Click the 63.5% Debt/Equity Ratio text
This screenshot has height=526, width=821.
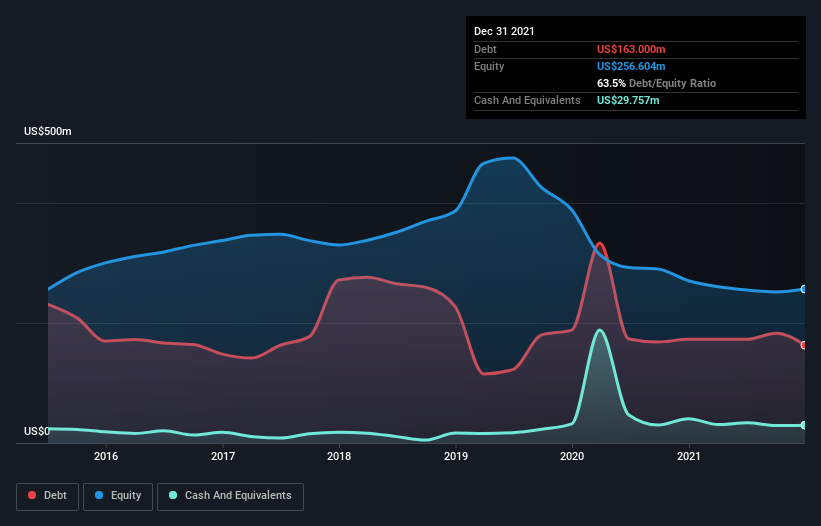(x=656, y=83)
